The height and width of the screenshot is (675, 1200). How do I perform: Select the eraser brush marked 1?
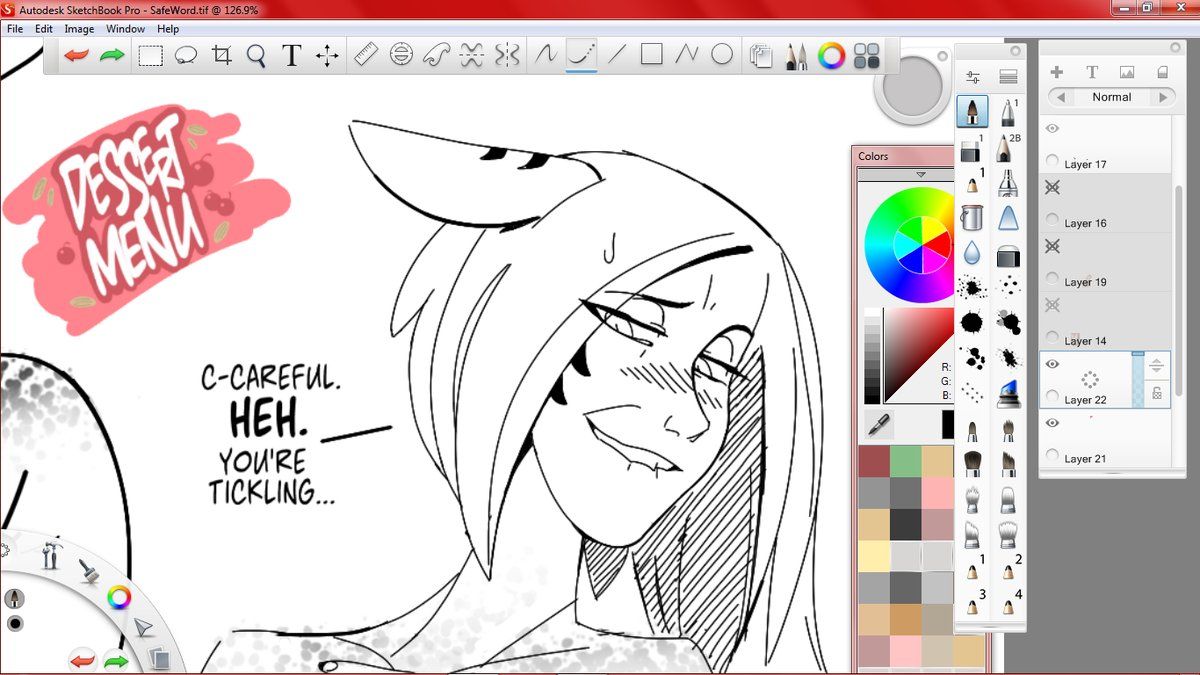972,148
